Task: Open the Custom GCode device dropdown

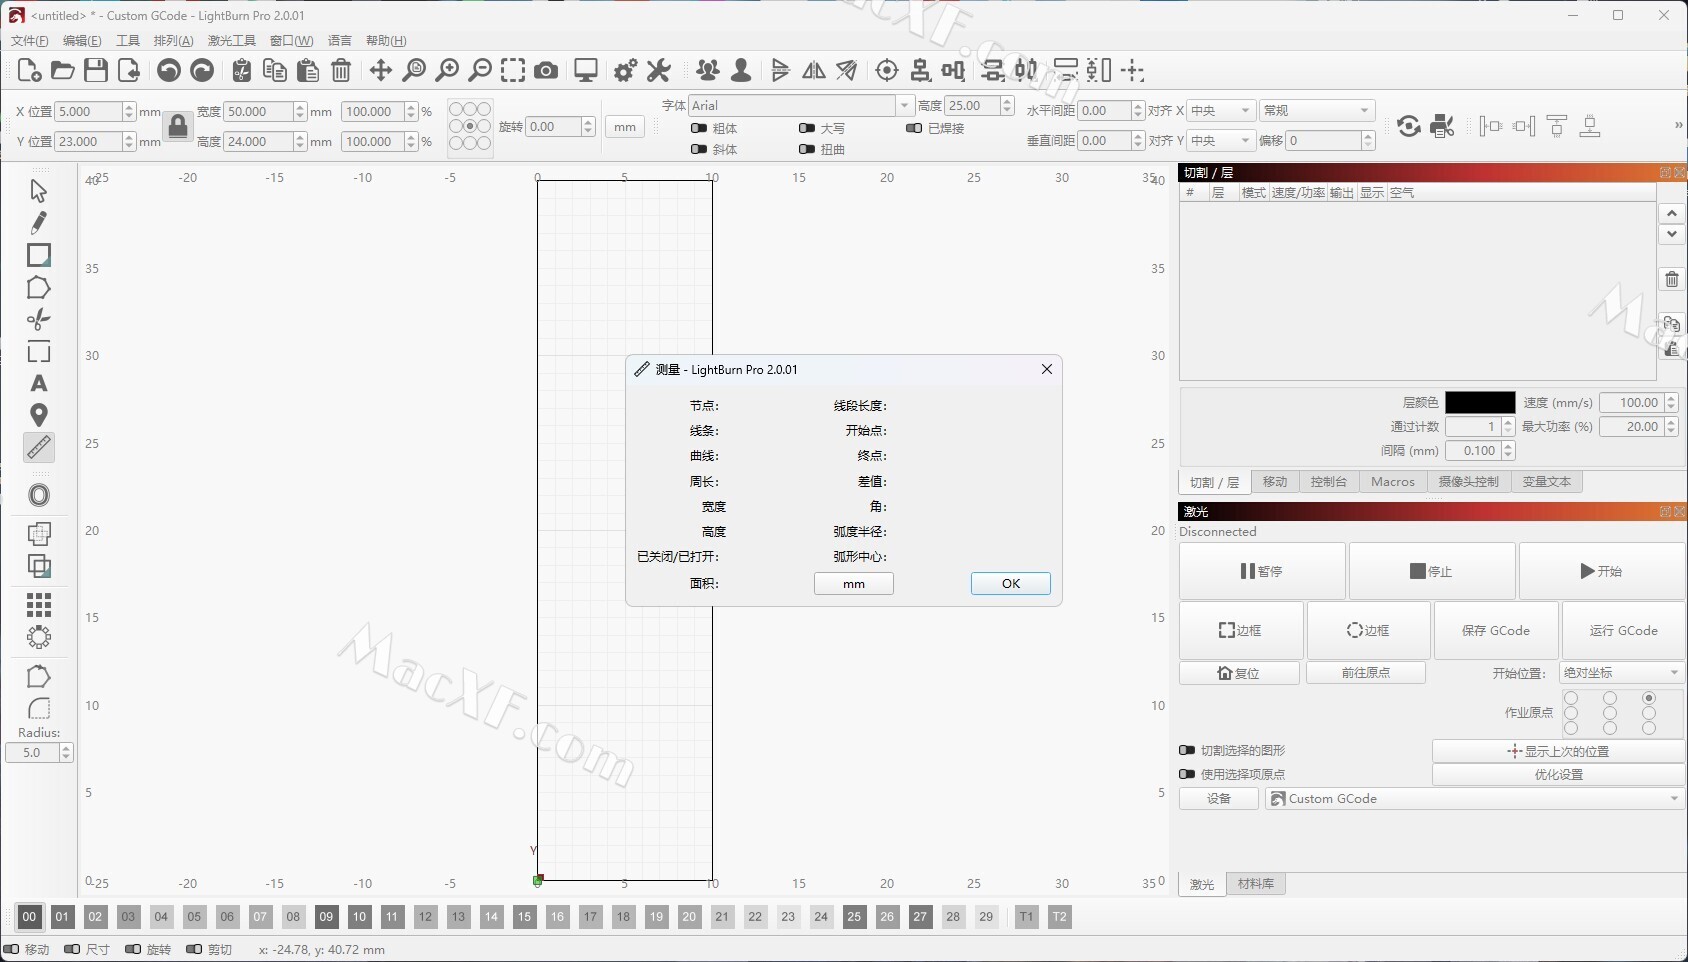Action: point(1475,799)
